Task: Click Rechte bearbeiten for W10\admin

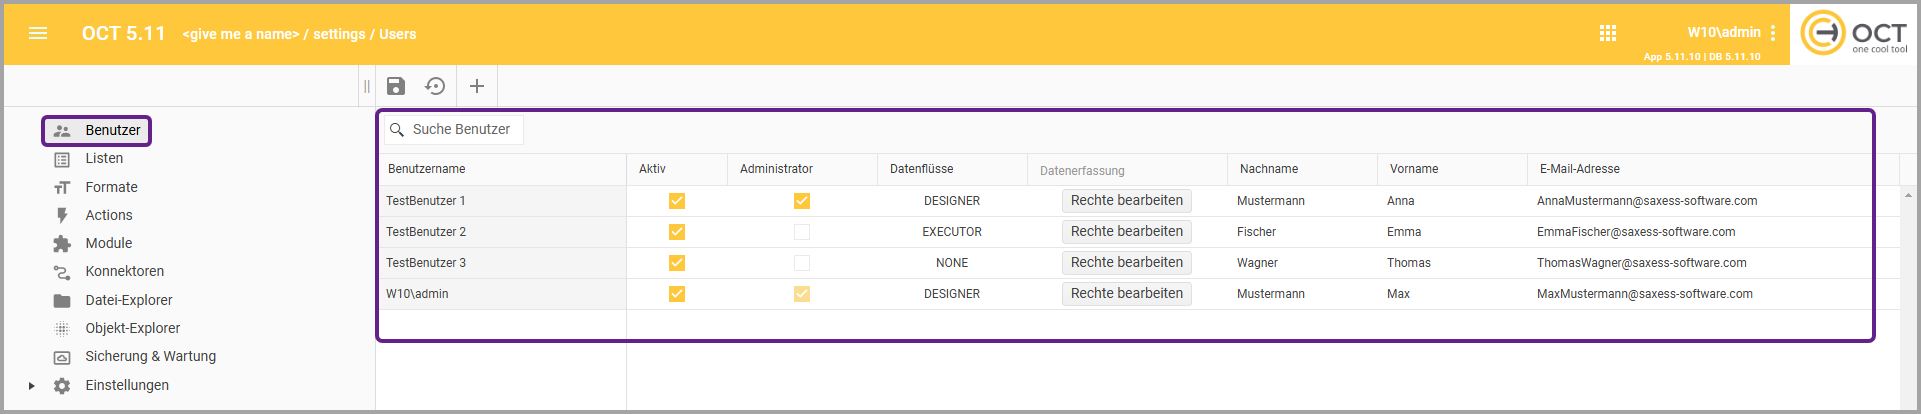Action: 1126,294
